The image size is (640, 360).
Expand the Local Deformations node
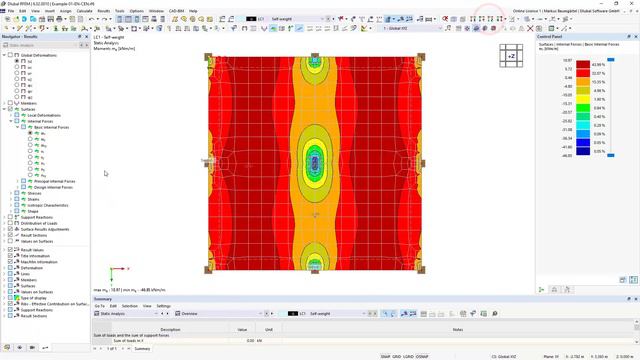pos(11,115)
